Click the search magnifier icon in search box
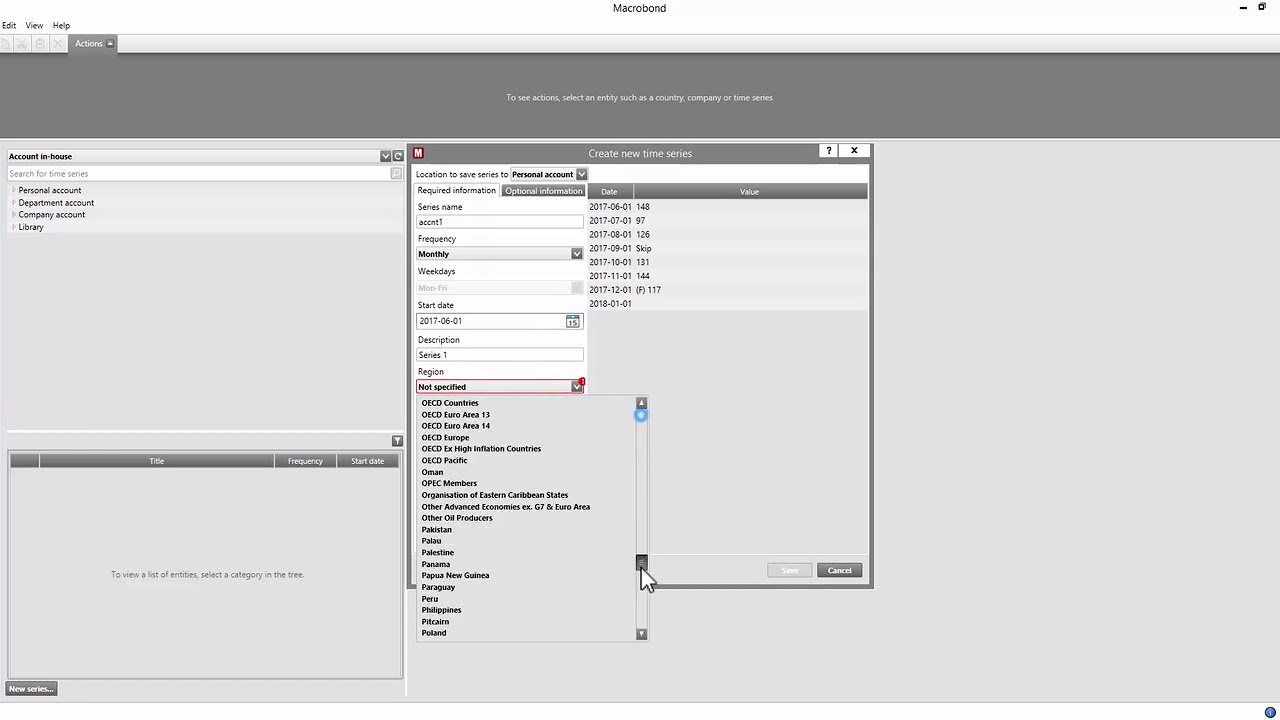Image resolution: width=1280 pixels, height=720 pixels. coord(397,174)
